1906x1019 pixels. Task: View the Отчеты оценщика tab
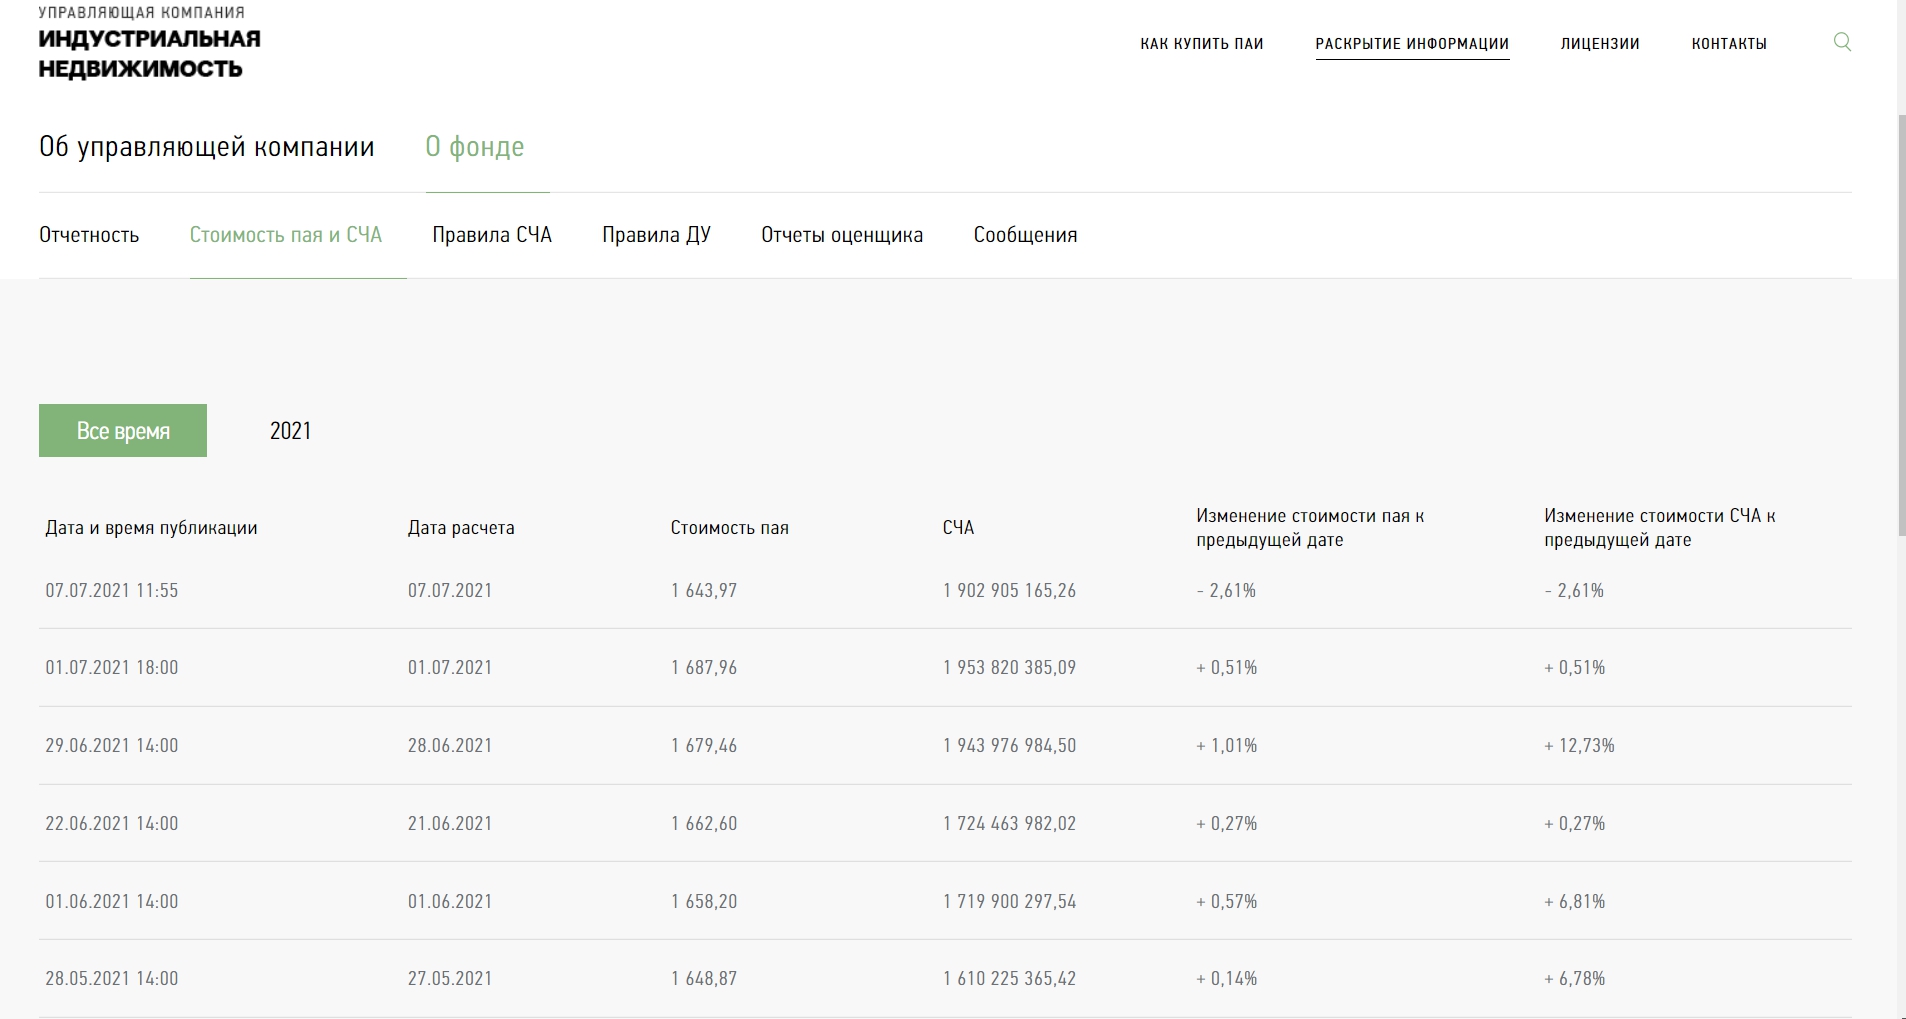tap(841, 235)
